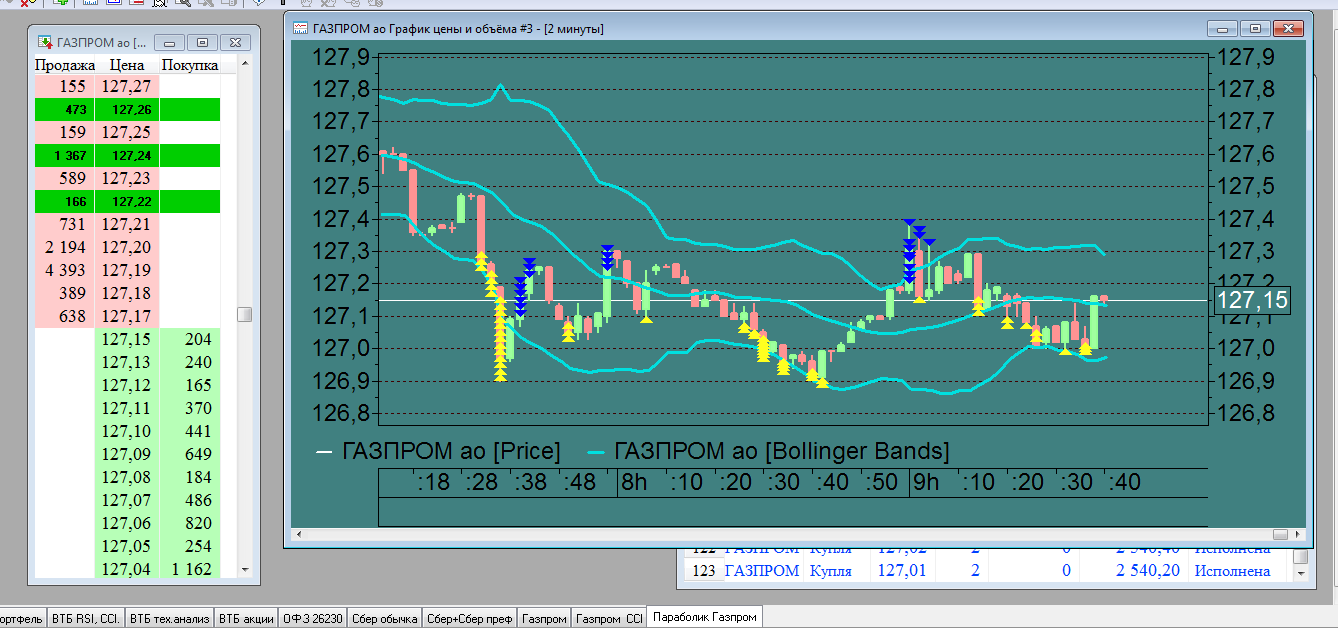1338x628 pixels.
Task: Close the ГАЗПРОМ ао order book window
Action: [x=235, y=43]
